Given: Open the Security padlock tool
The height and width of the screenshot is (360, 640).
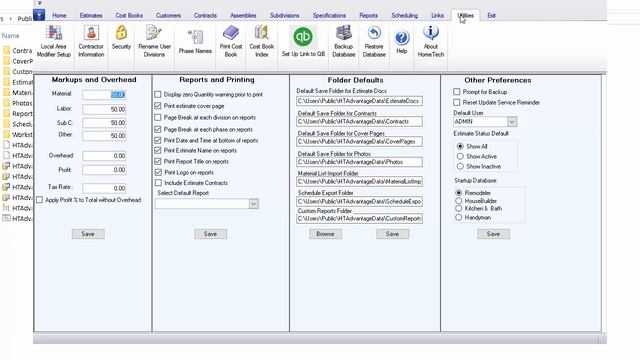Looking at the screenshot, I should point(121,38).
